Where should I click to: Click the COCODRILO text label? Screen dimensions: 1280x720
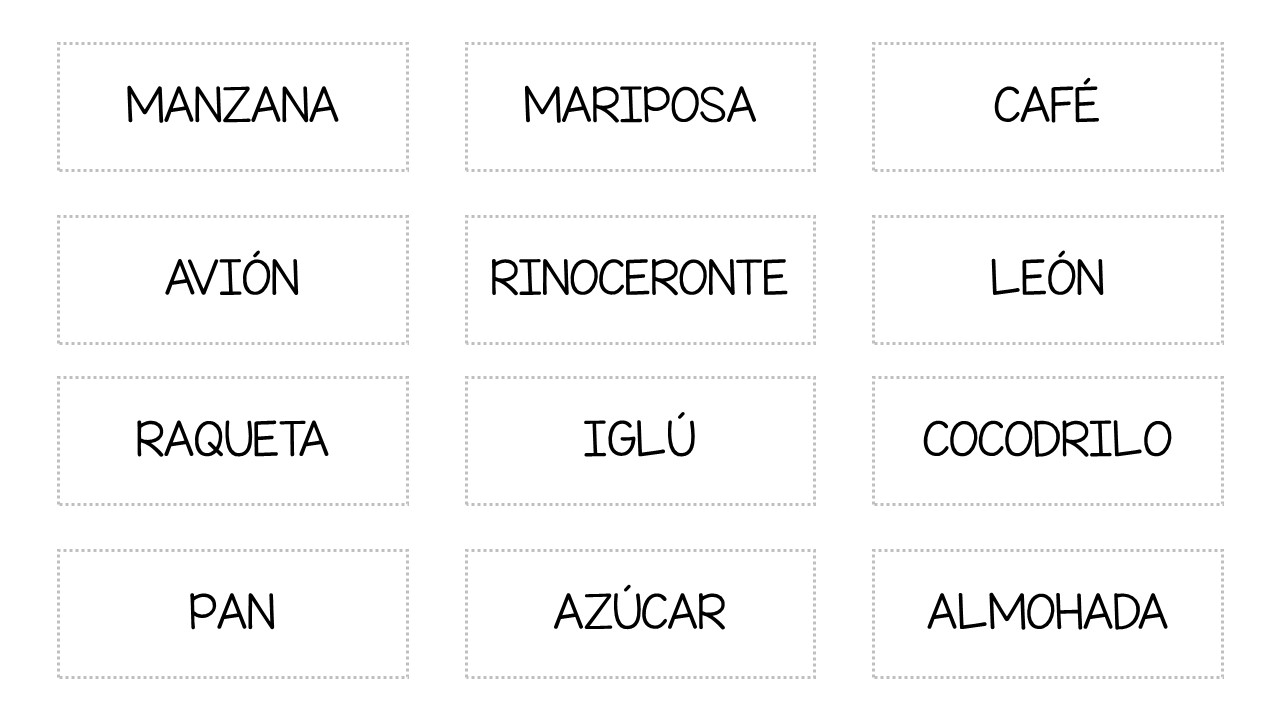(1047, 439)
